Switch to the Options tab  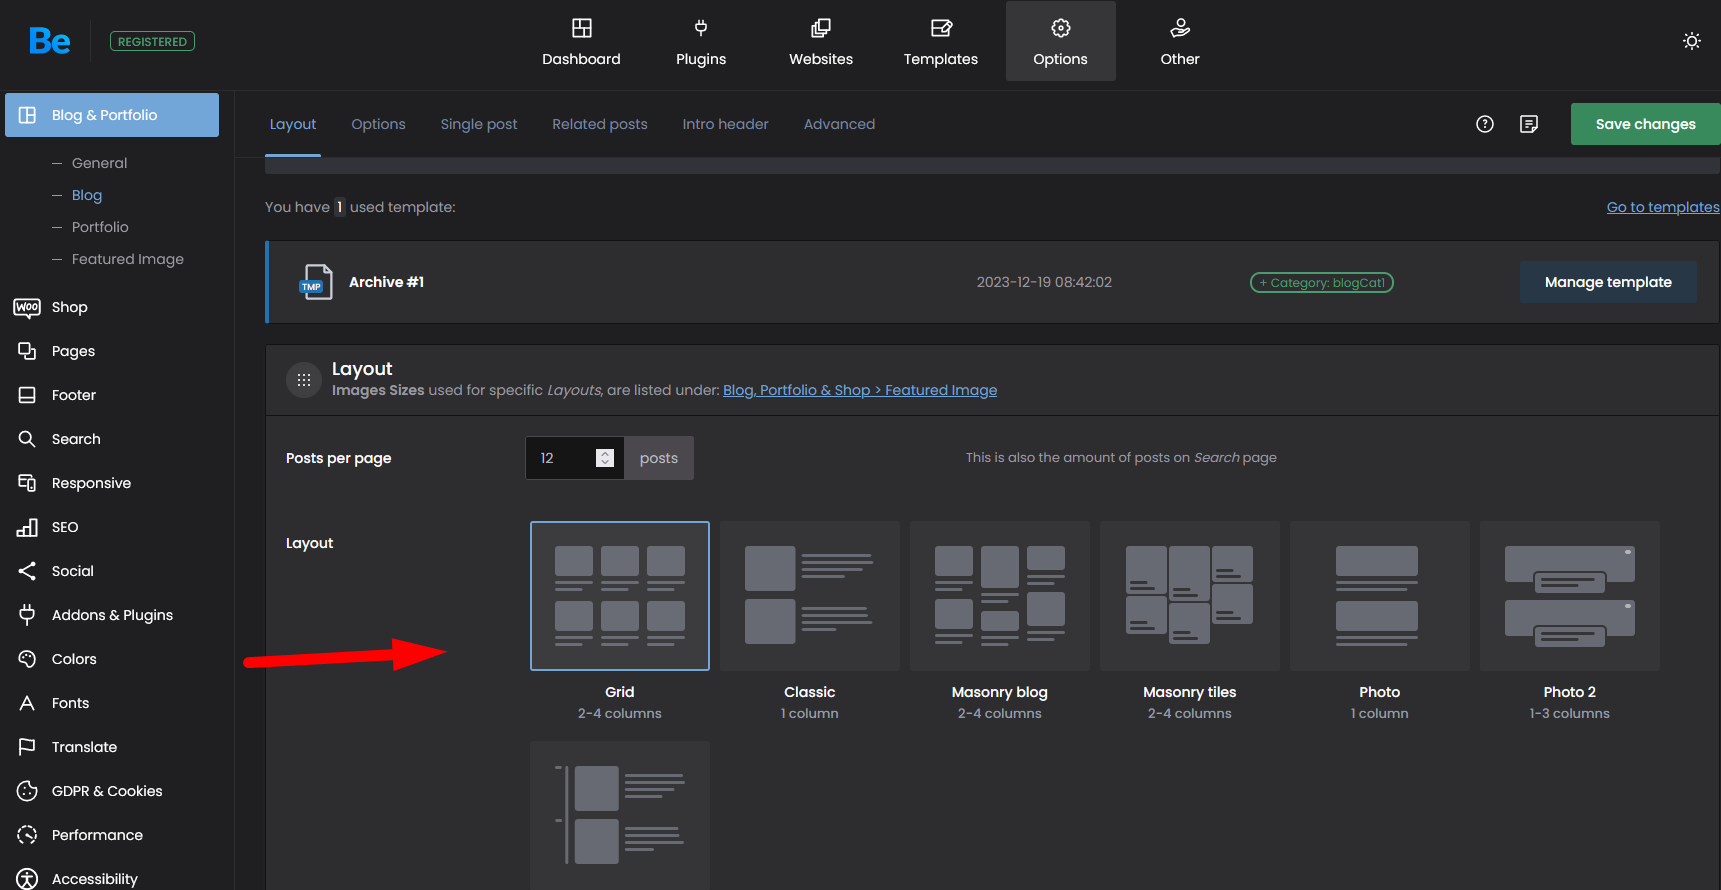click(378, 124)
